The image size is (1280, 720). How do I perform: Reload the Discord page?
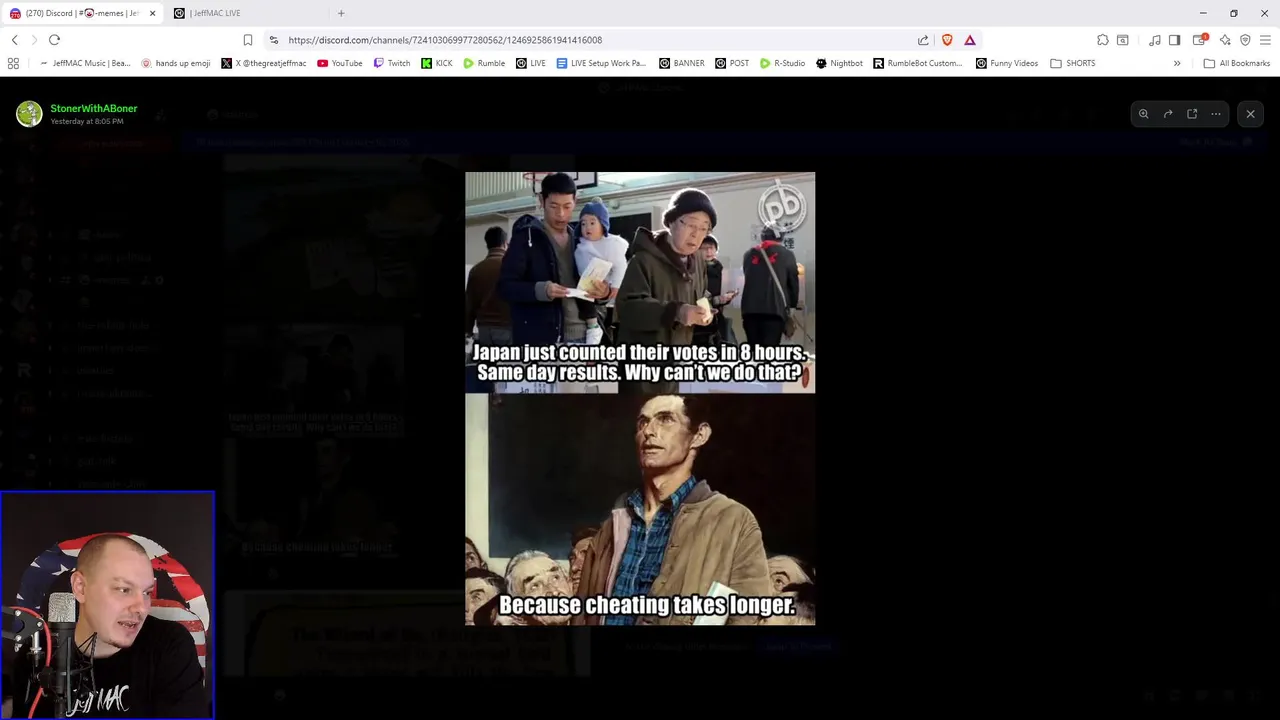tap(54, 40)
